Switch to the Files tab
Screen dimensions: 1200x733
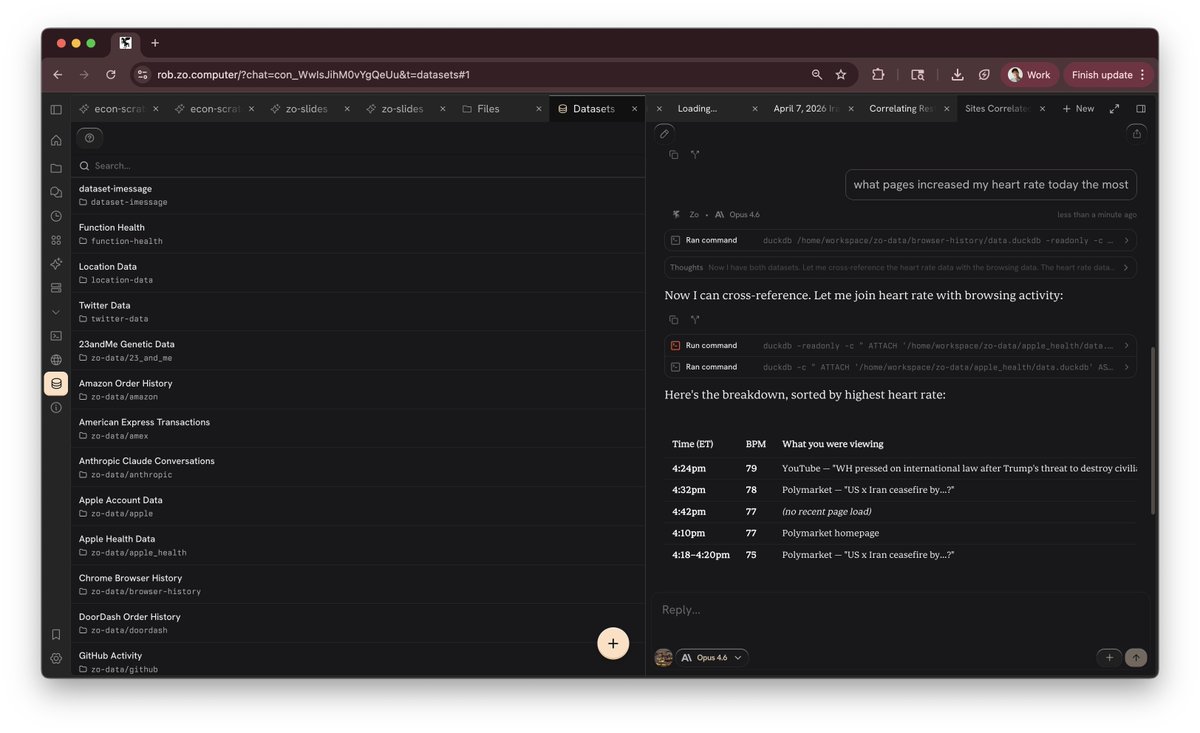point(489,109)
